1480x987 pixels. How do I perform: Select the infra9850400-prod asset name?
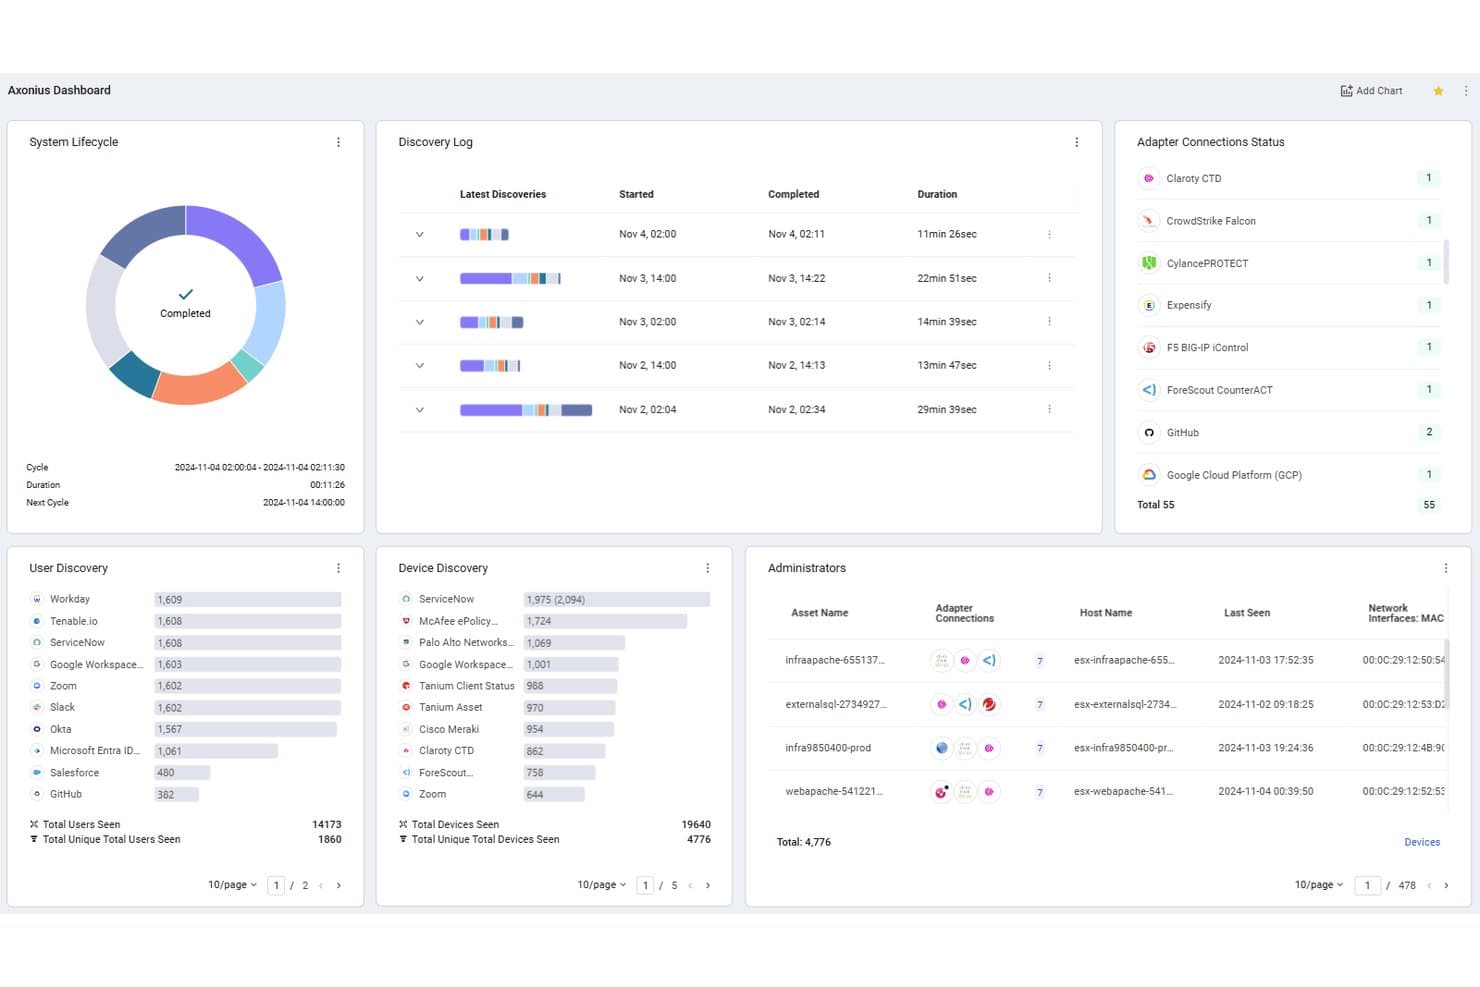click(828, 748)
